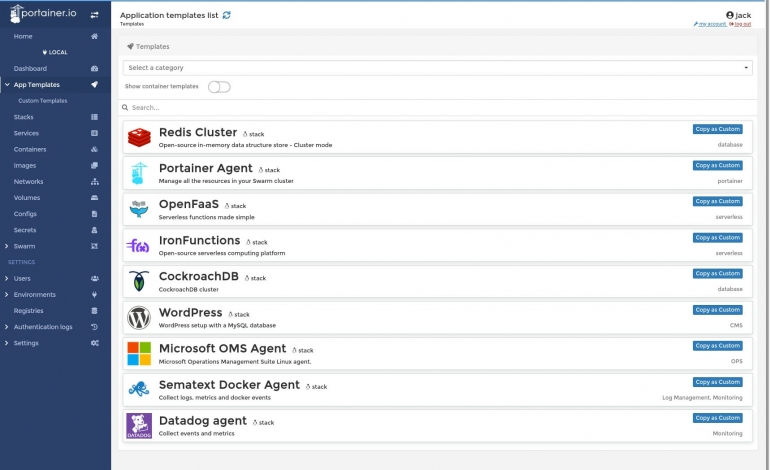Select the IronFunctions template title
This screenshot has height=470, width=770.
coord(199,241)
